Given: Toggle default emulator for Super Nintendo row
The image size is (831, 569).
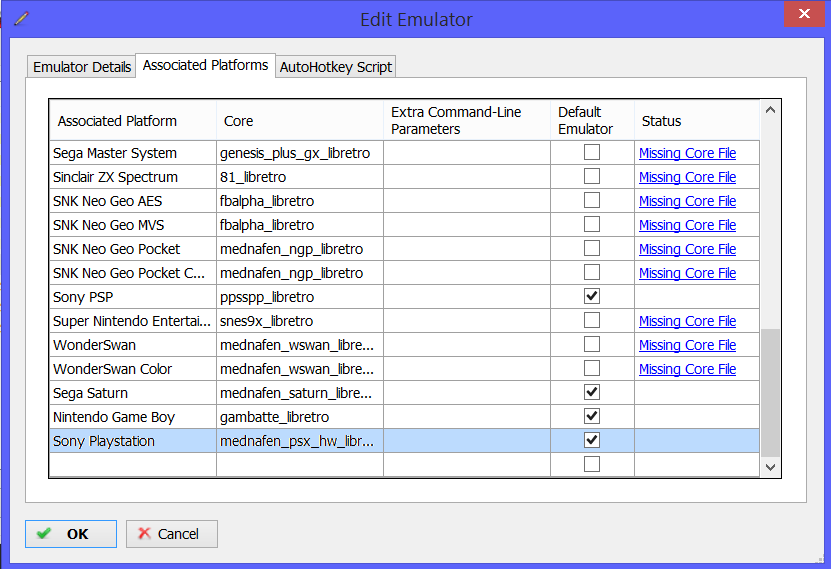Looking at the screenshot, I should click(x=591, y=320).
